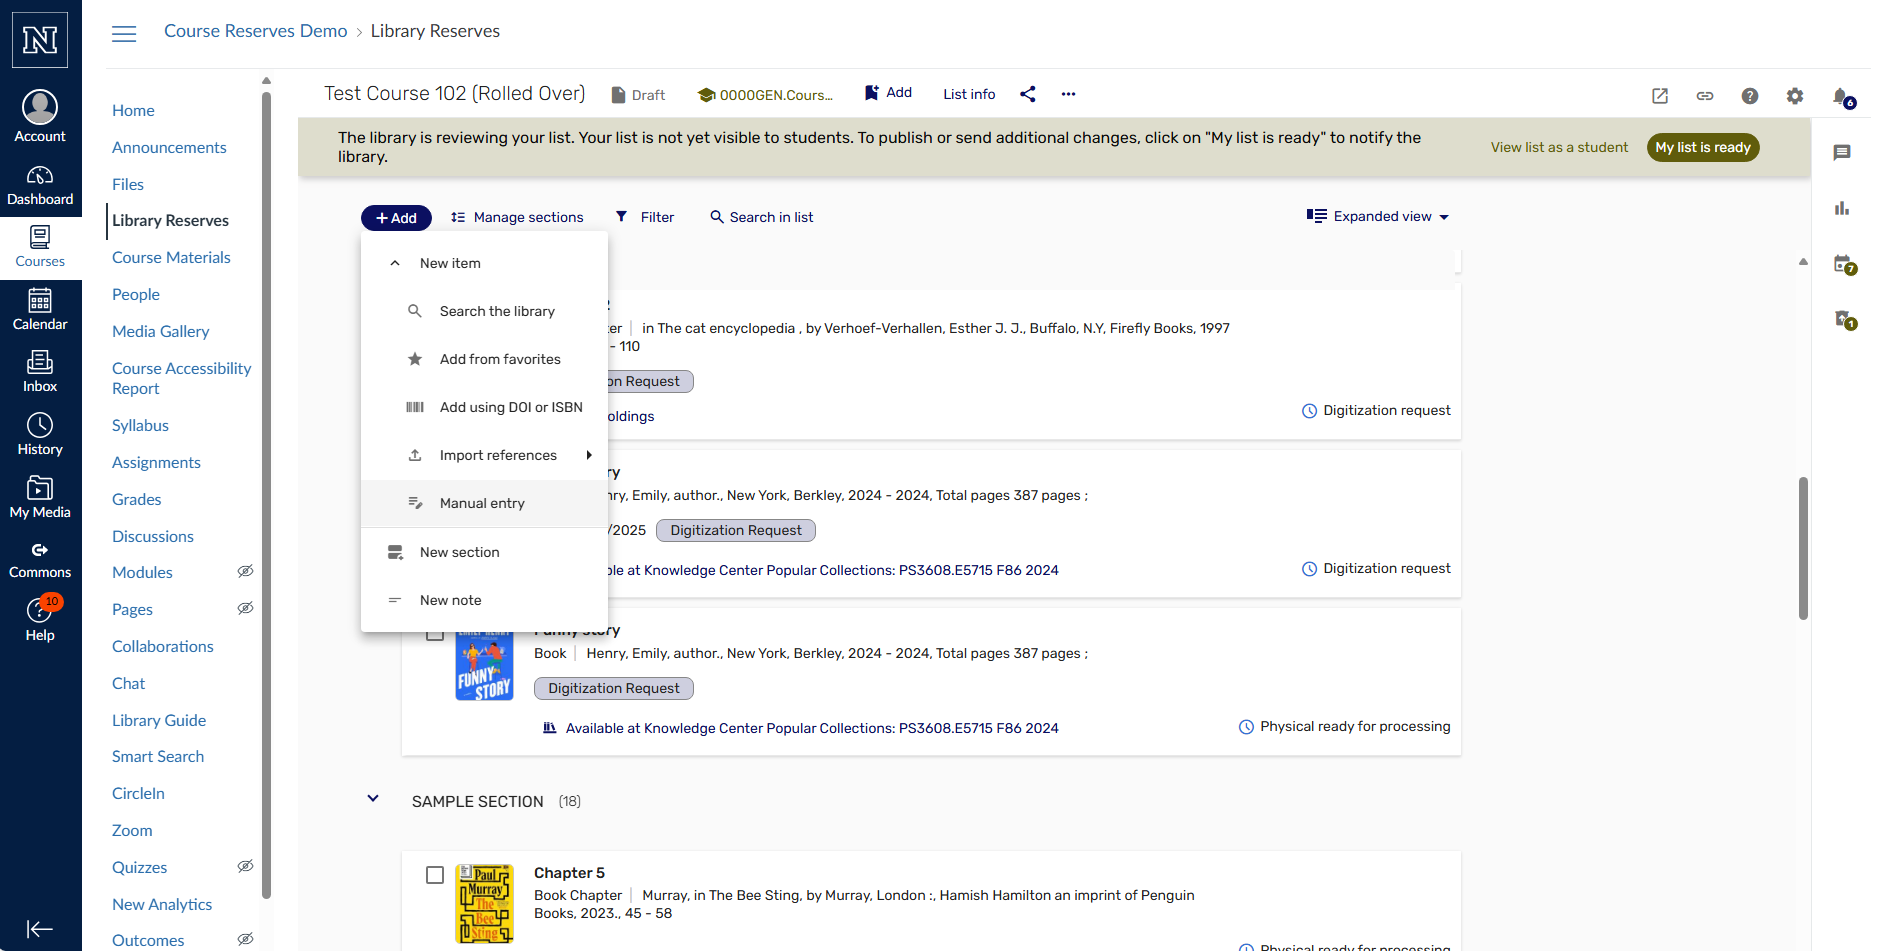Select Add using DOI or ISBN
The width and height of the screenshot is (1888, 951).
[484, 408]
